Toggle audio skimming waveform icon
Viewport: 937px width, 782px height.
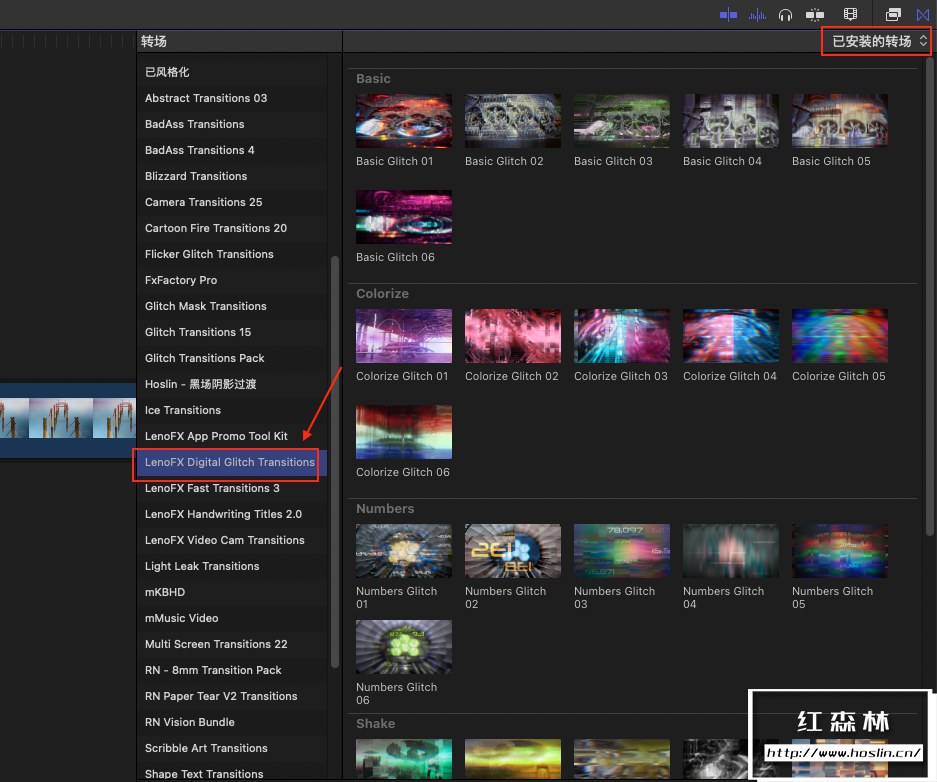pos(758,14)
